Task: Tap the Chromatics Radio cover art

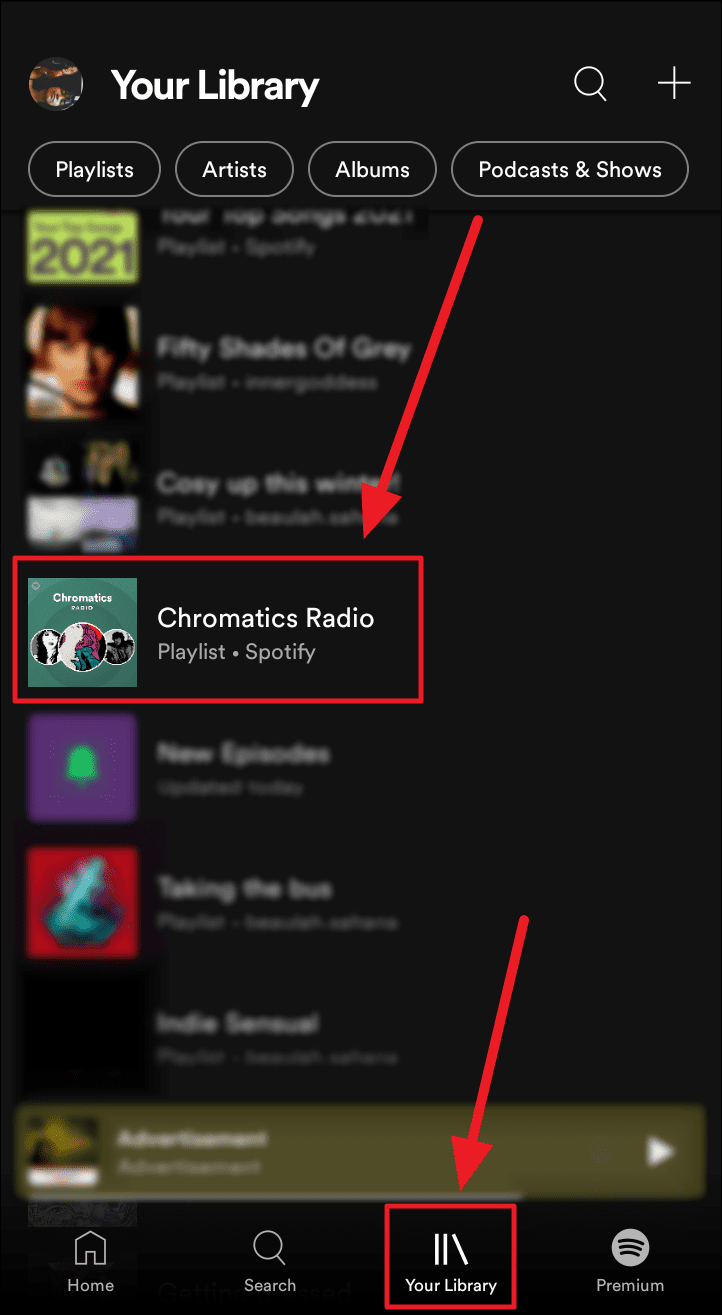Action: coord(82,632)
